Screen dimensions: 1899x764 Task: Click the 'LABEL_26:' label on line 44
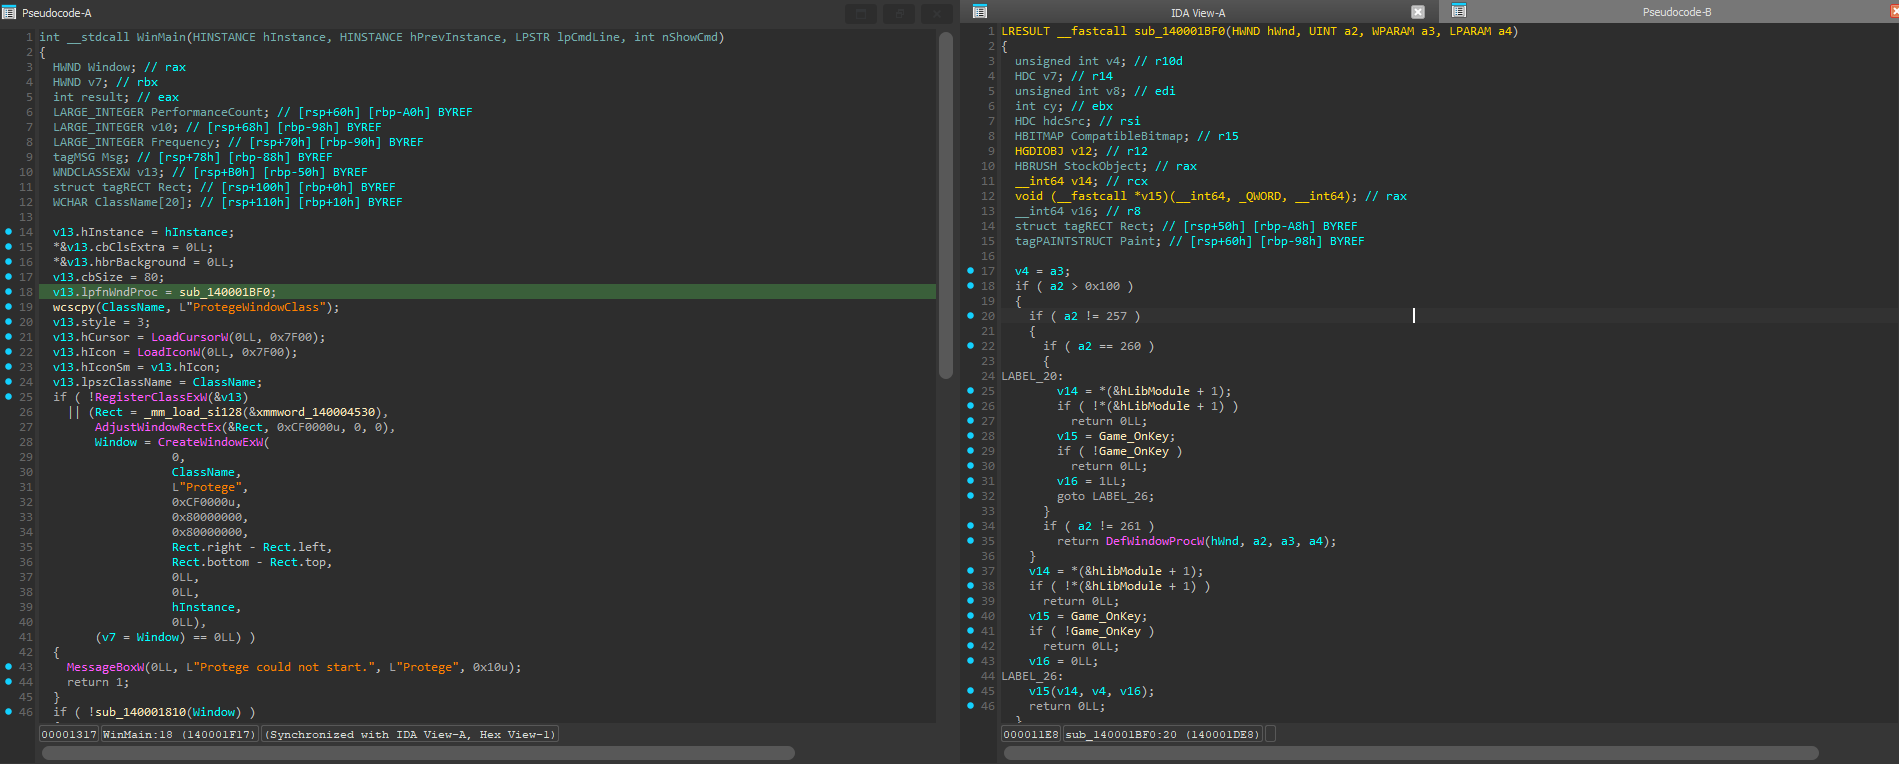(1033, 676)
